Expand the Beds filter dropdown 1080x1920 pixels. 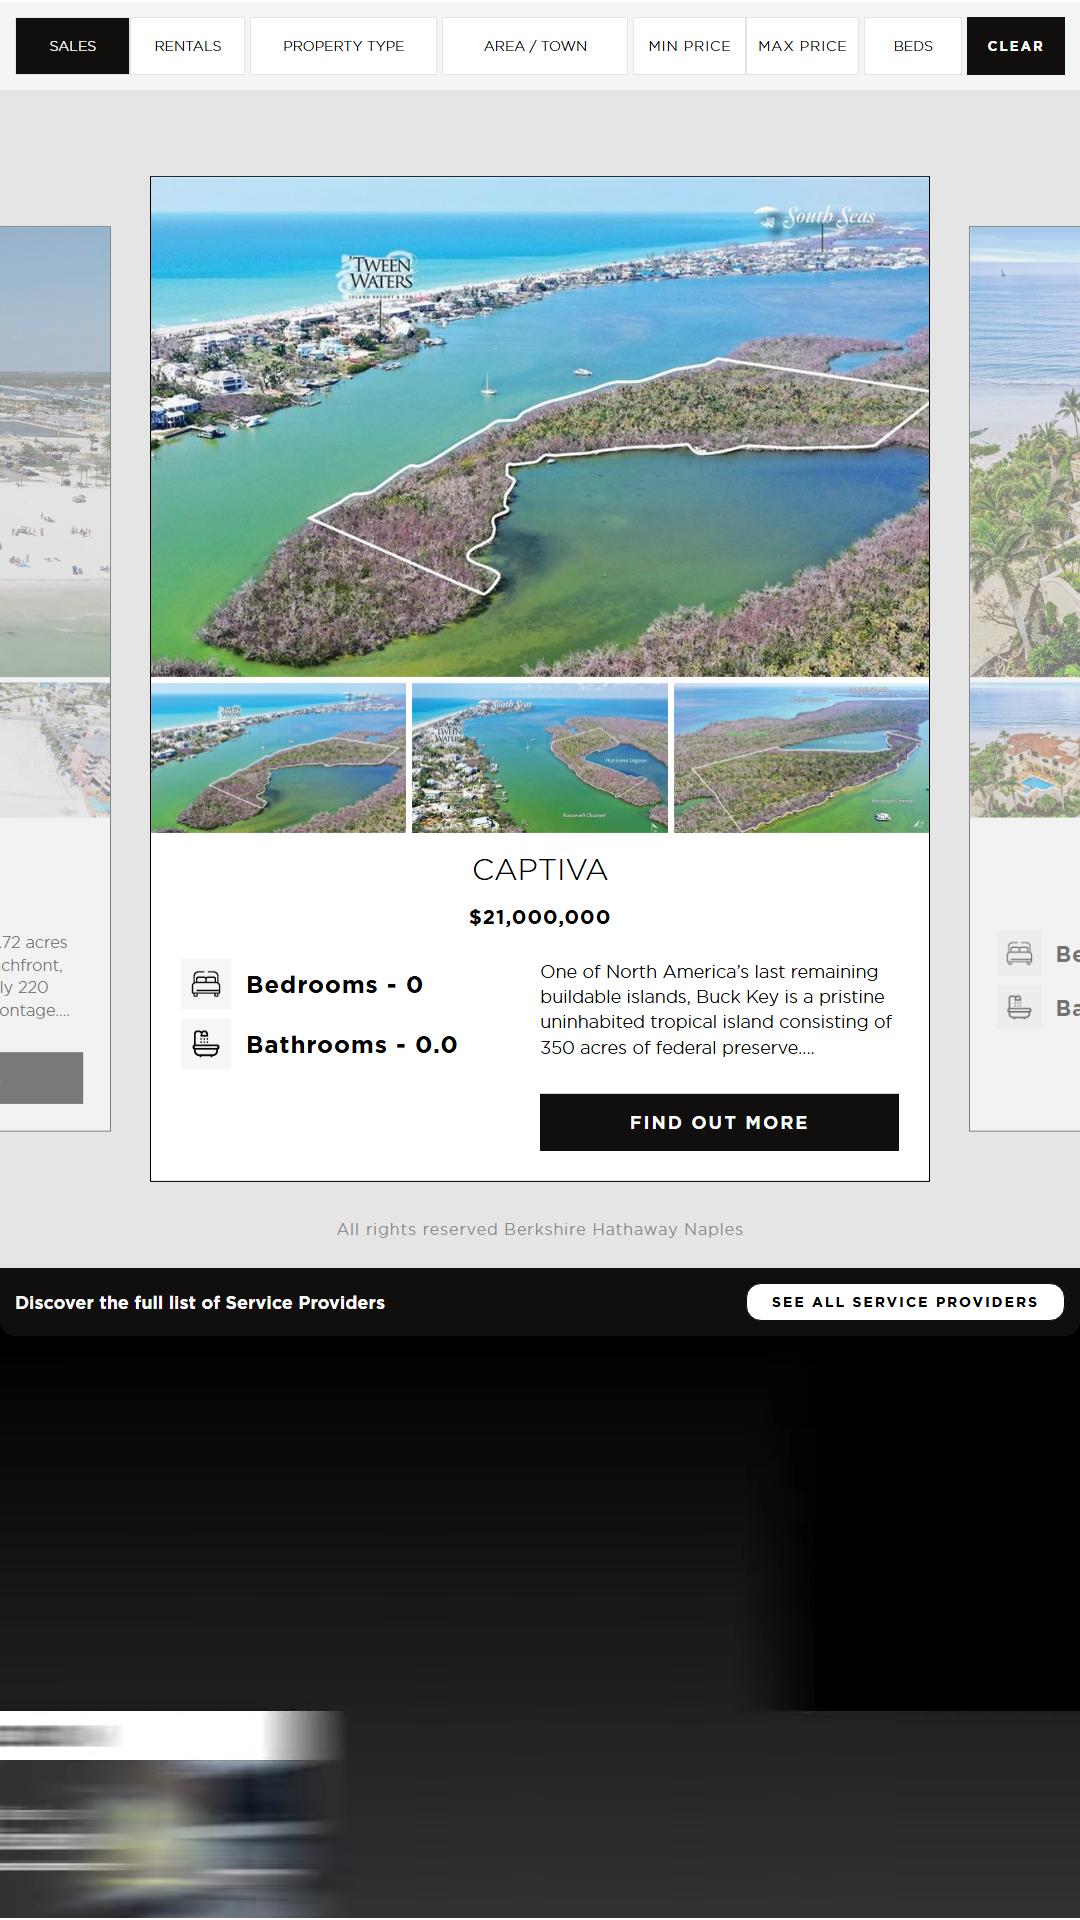pos(913,46)
